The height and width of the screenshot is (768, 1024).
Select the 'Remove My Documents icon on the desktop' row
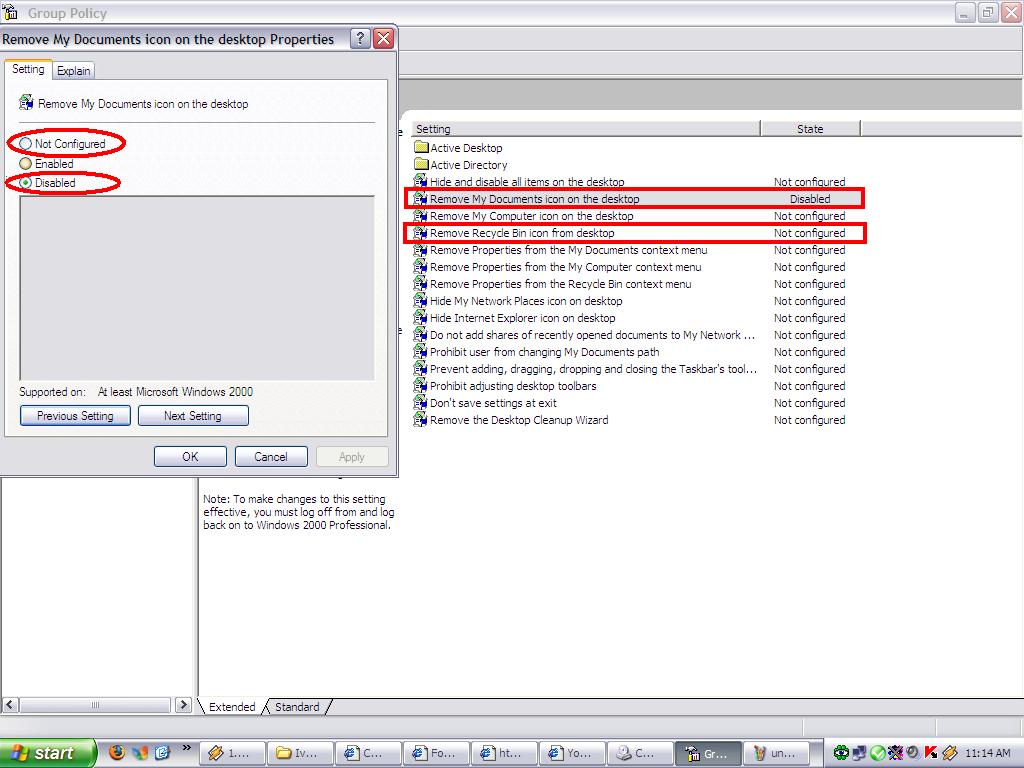[634, 199]
